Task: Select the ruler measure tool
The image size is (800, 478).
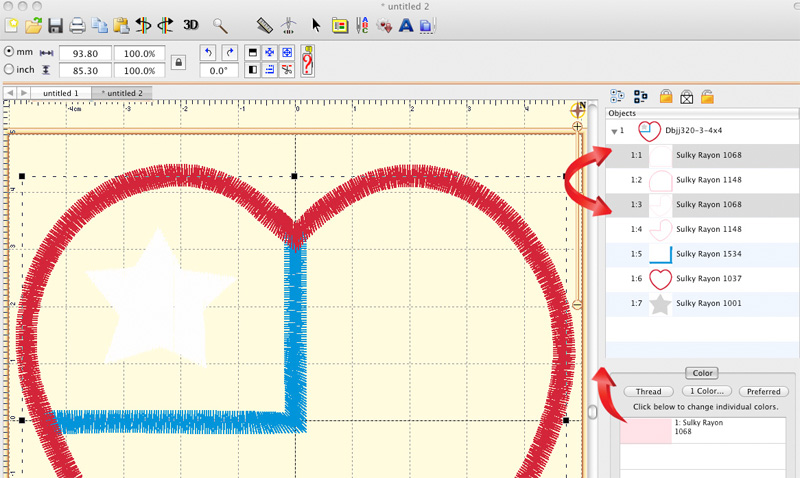Action: (264, 26)
